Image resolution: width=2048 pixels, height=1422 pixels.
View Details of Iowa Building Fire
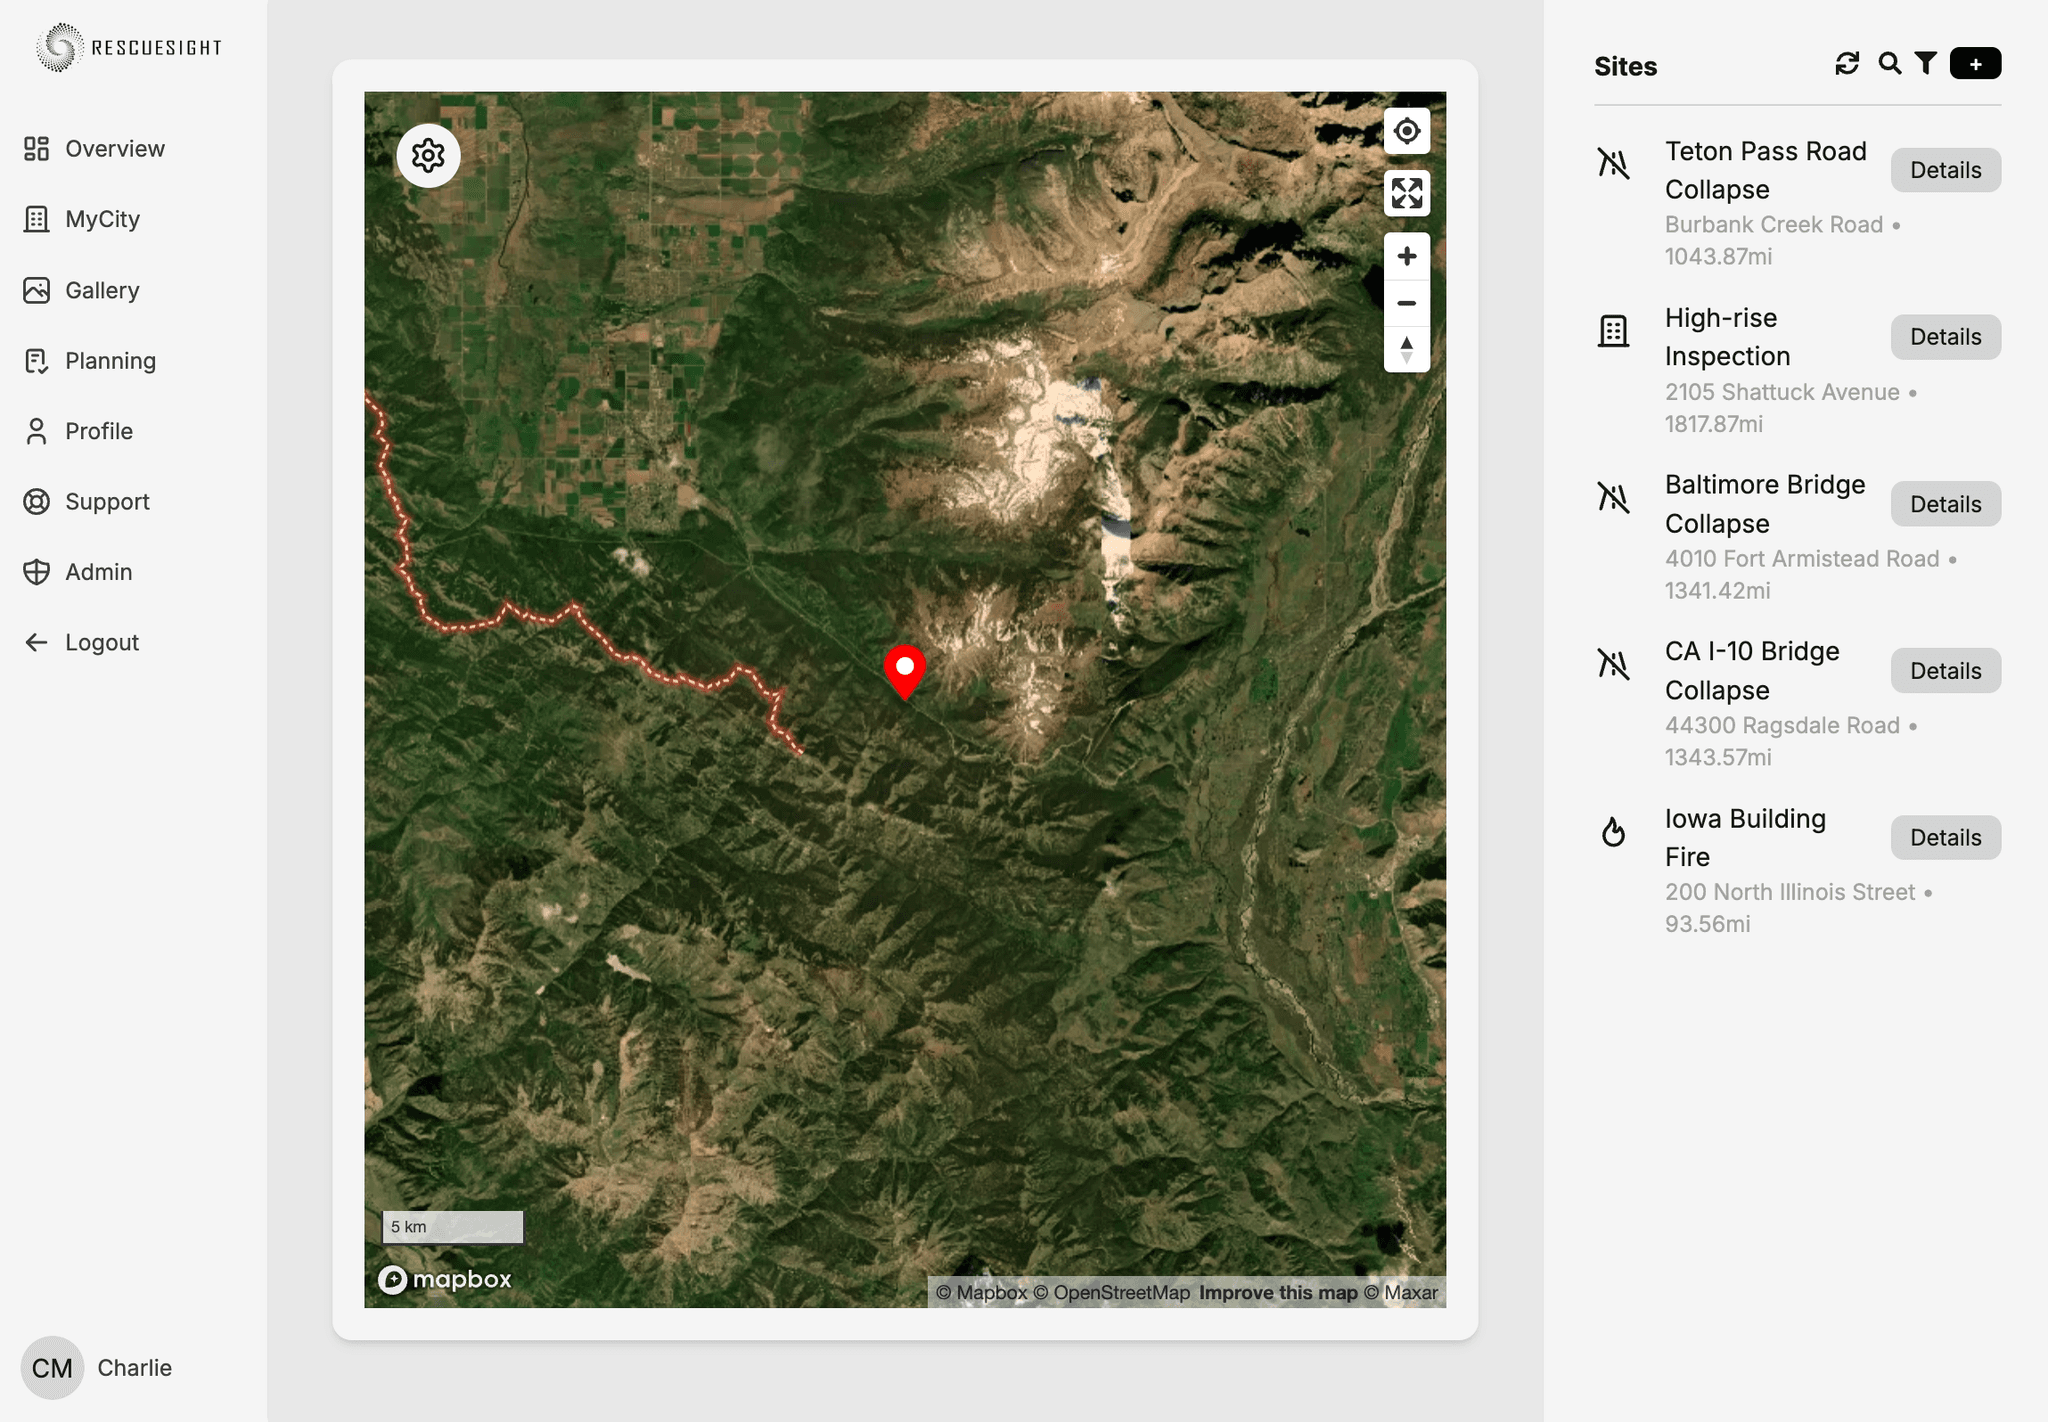tap(1945, 838)
